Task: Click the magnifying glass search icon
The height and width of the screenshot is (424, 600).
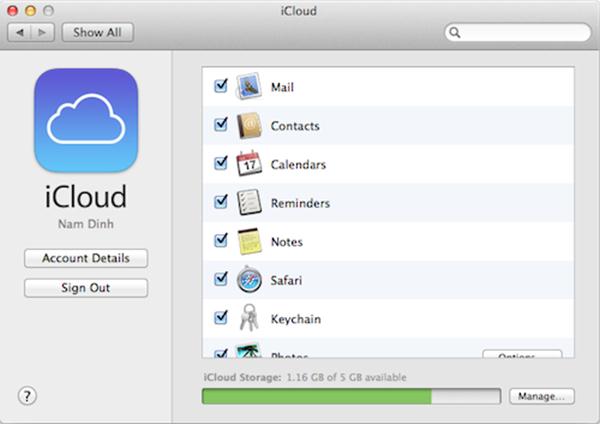Action: point(455,33)
